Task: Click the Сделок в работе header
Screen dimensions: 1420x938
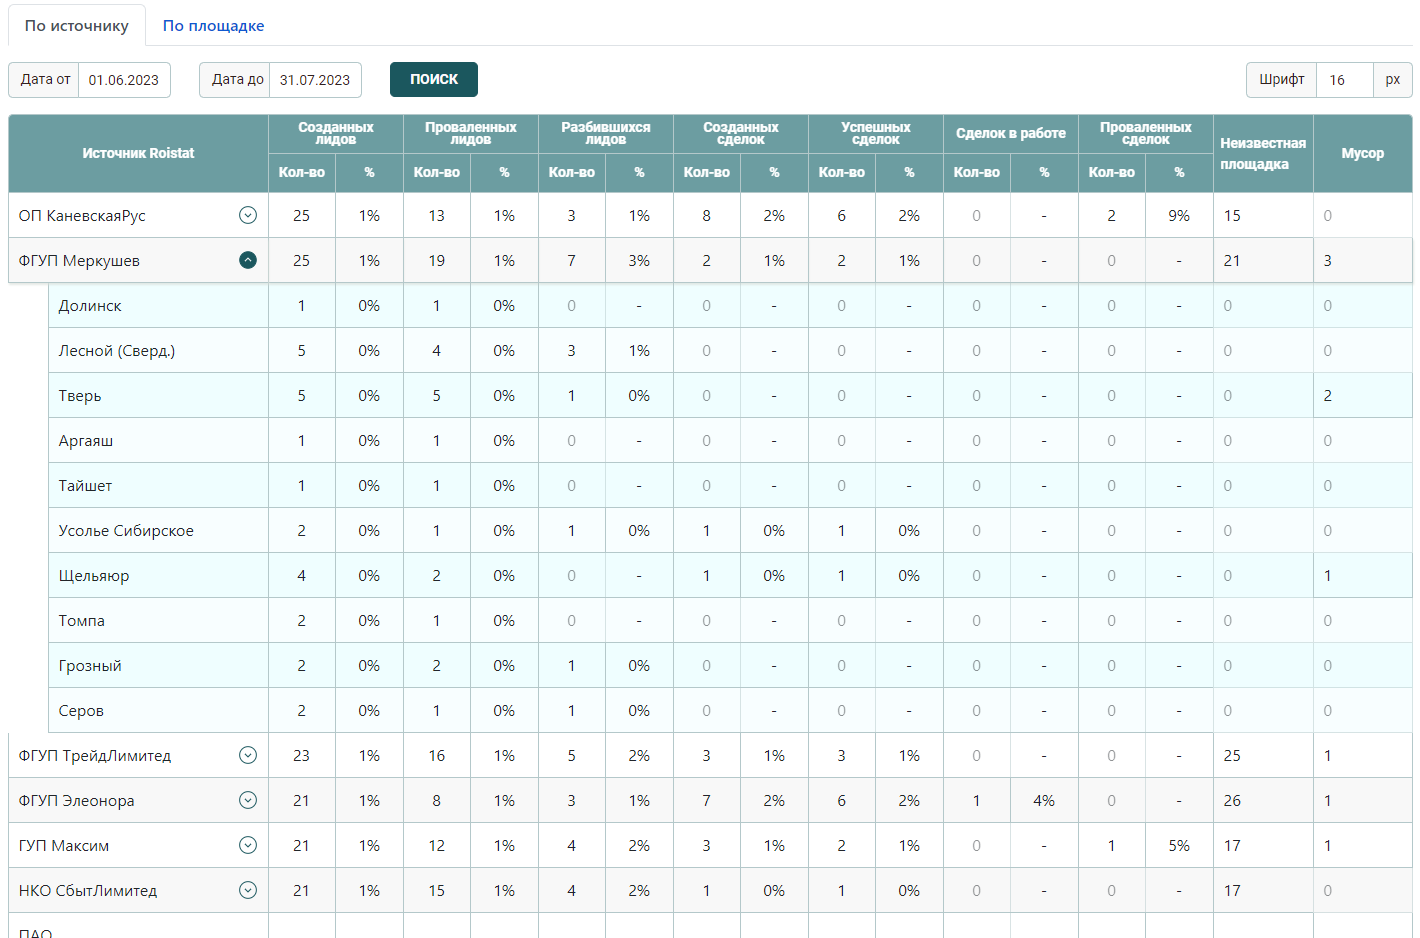Action: click(1010, 133)
